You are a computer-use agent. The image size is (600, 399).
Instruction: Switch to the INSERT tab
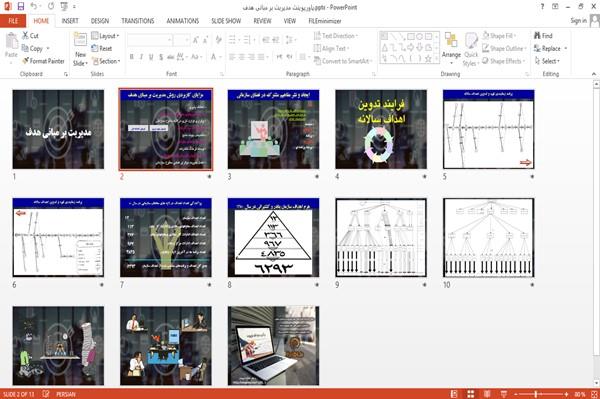click(x=70, y=21)
